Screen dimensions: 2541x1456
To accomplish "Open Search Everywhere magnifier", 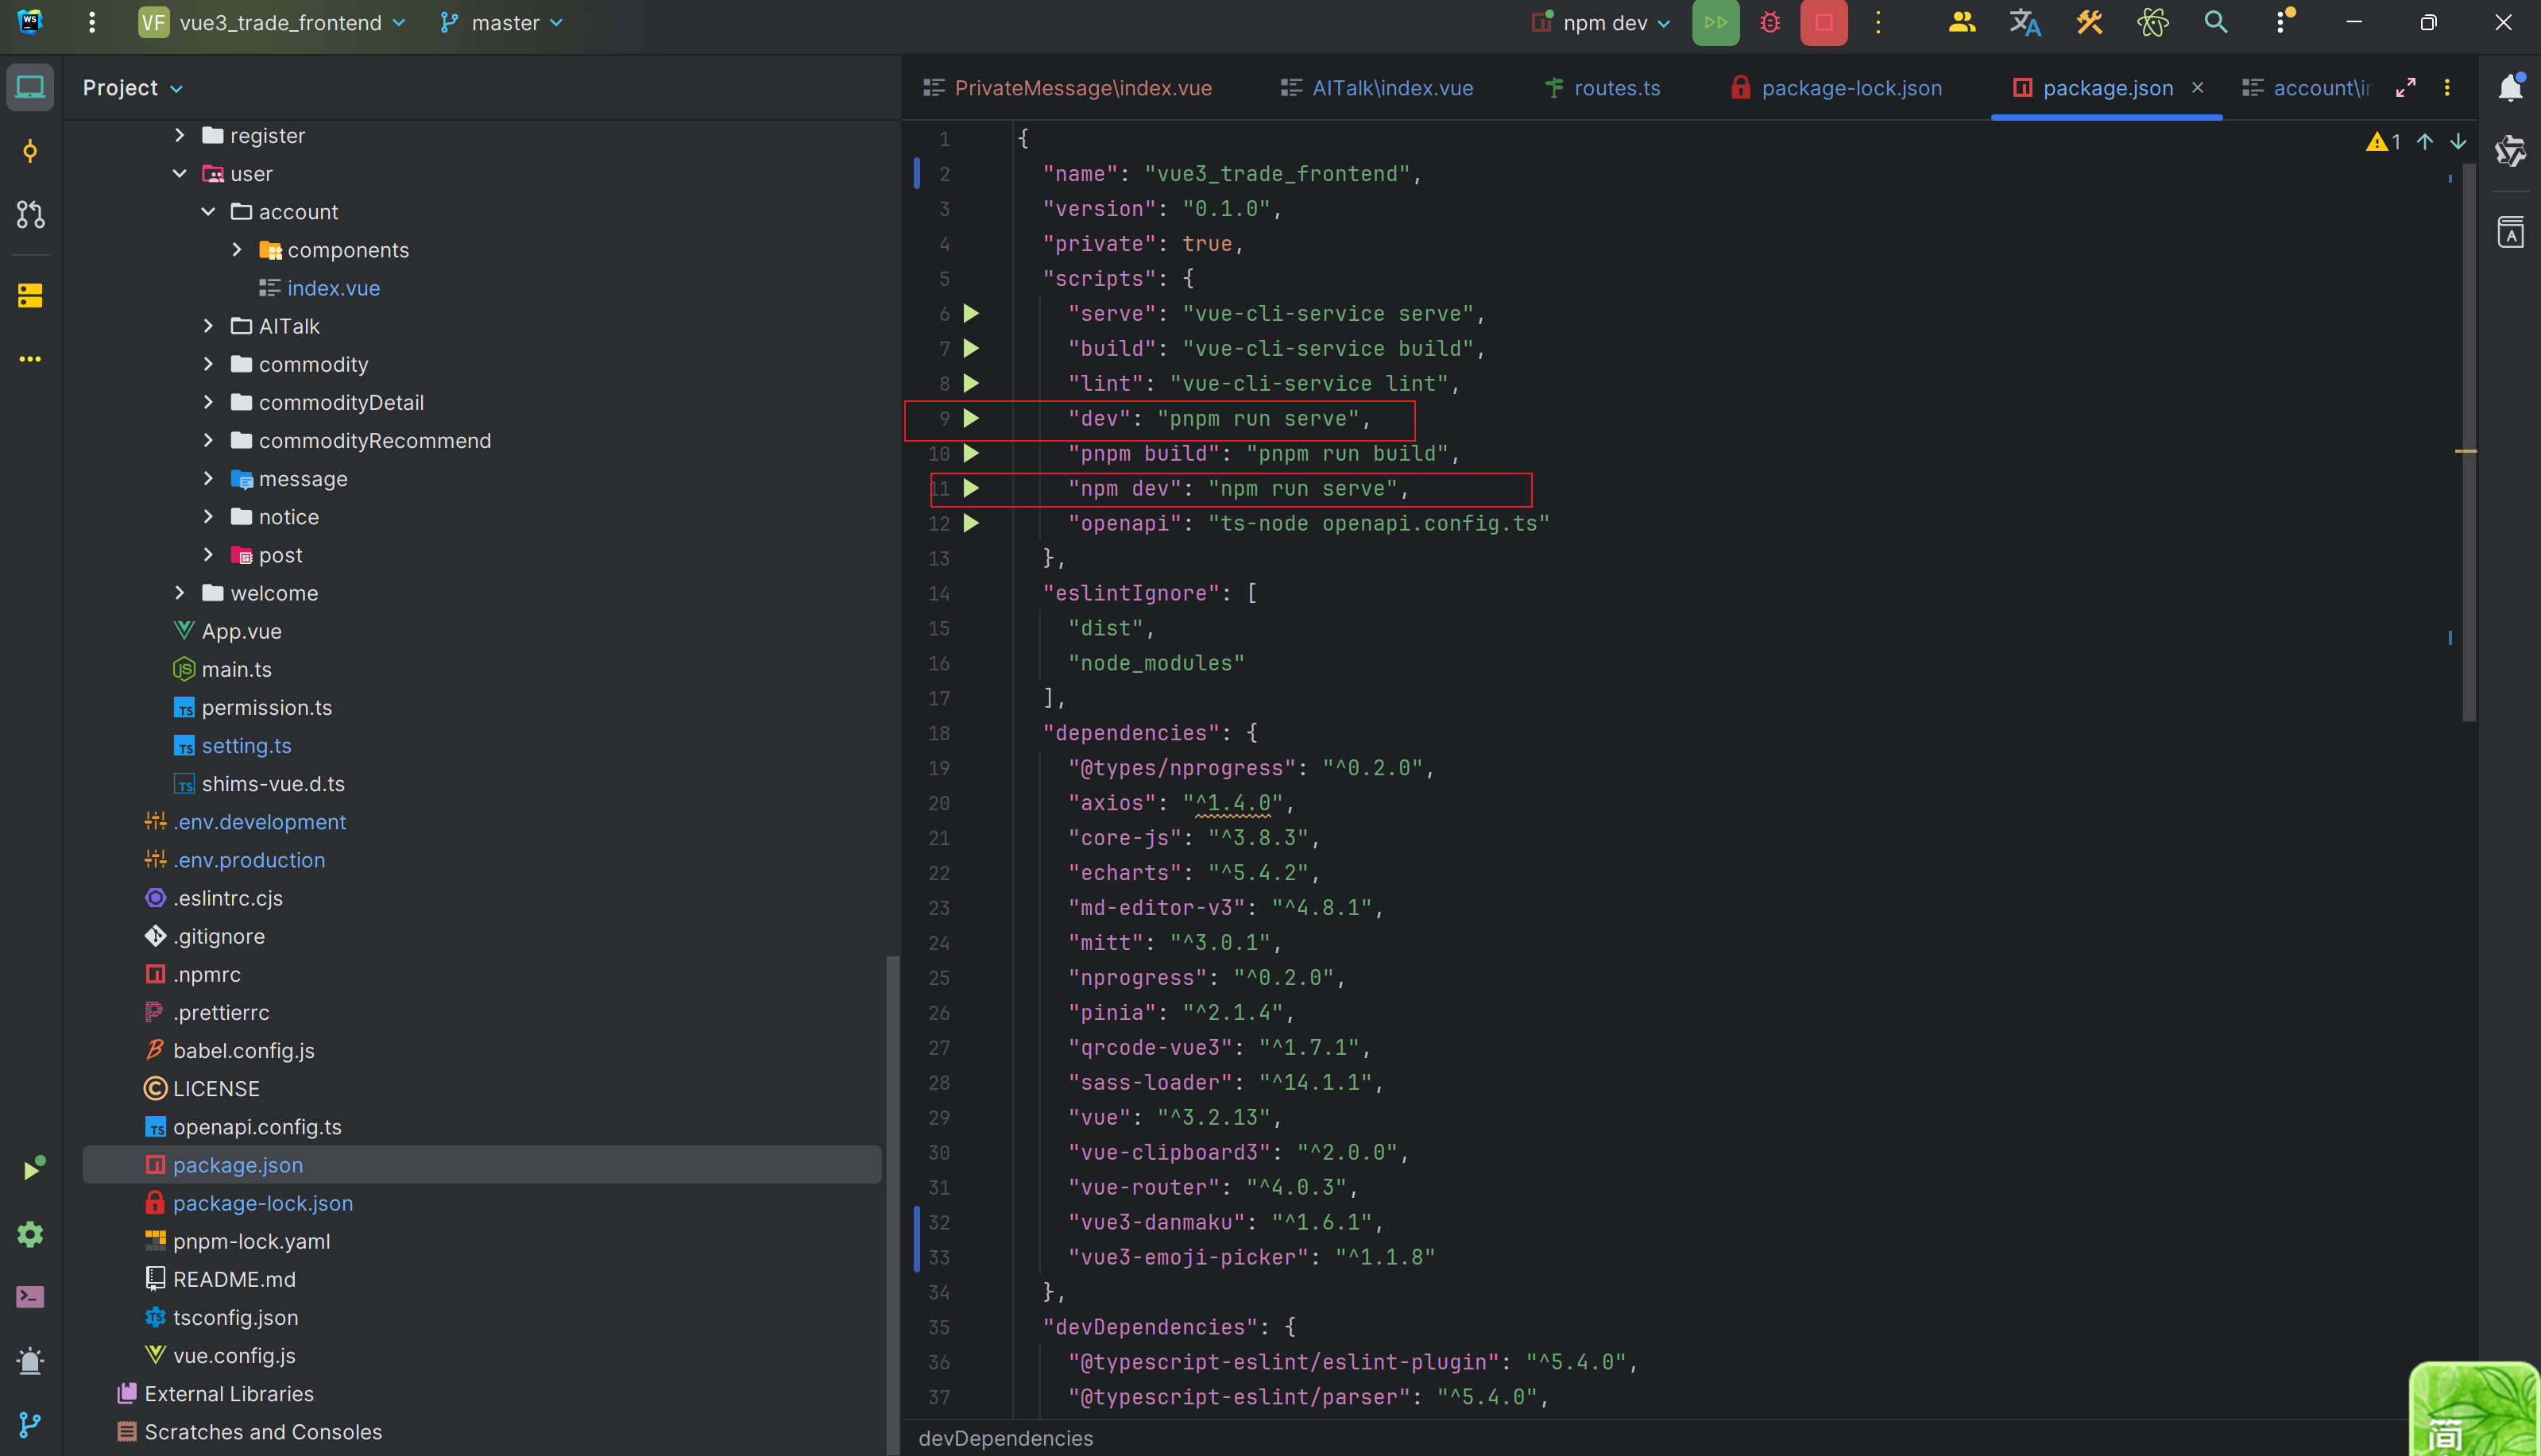I will (x=2216, y=23).
